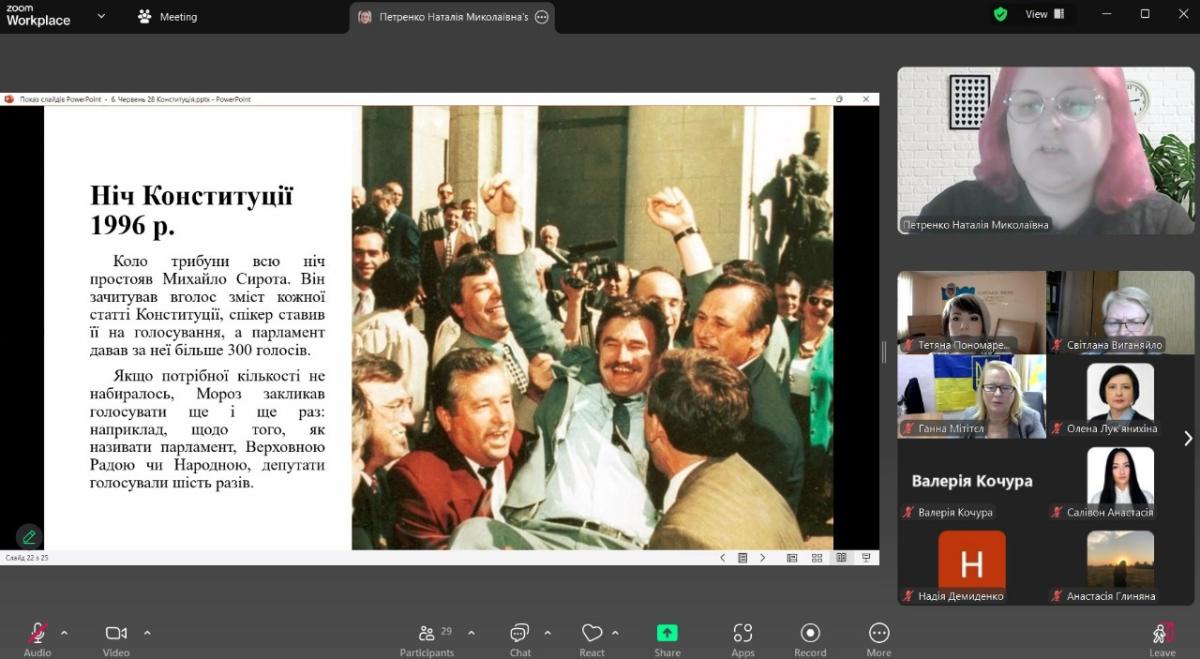The width and height of the screenshot is (1200, 659).
Task: Show next page of participant thumbnails
Action: click(x=1188, y=438)
